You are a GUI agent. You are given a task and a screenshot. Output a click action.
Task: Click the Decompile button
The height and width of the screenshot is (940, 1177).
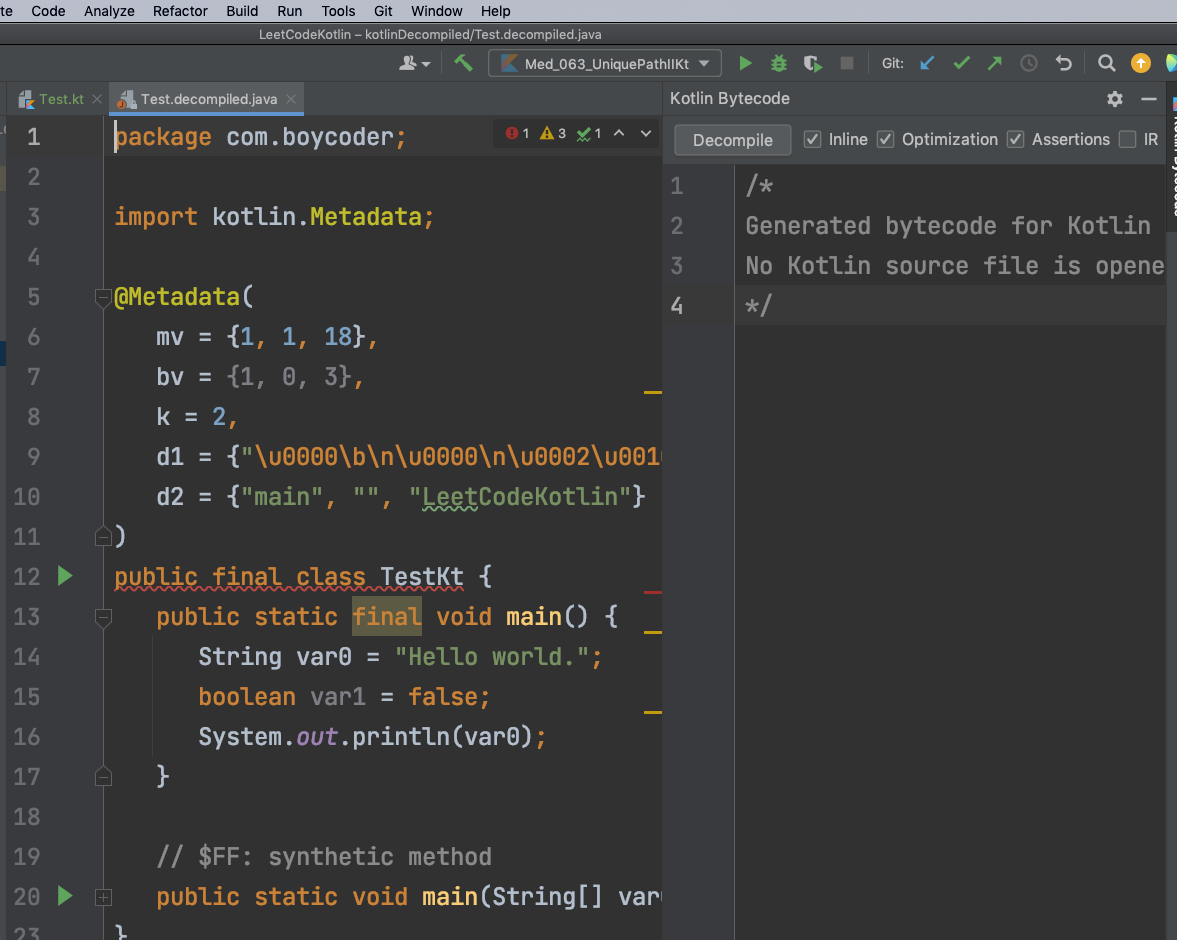(732, 140)
